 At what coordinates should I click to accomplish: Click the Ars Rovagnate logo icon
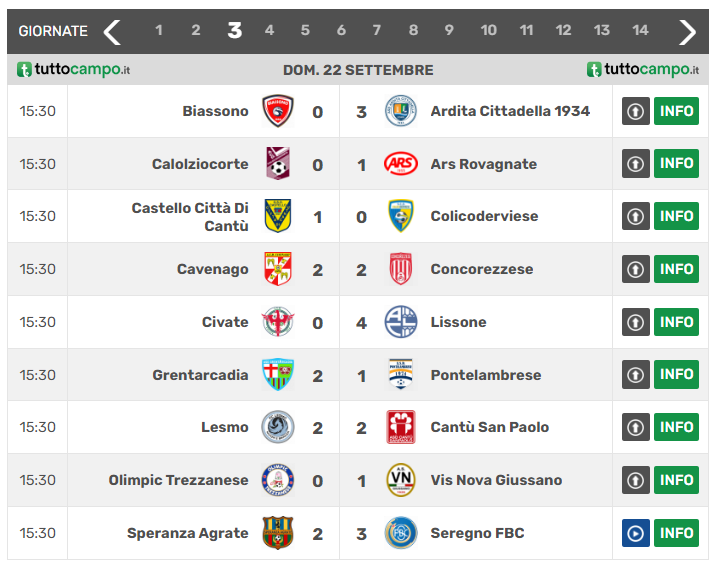(400, 164)
